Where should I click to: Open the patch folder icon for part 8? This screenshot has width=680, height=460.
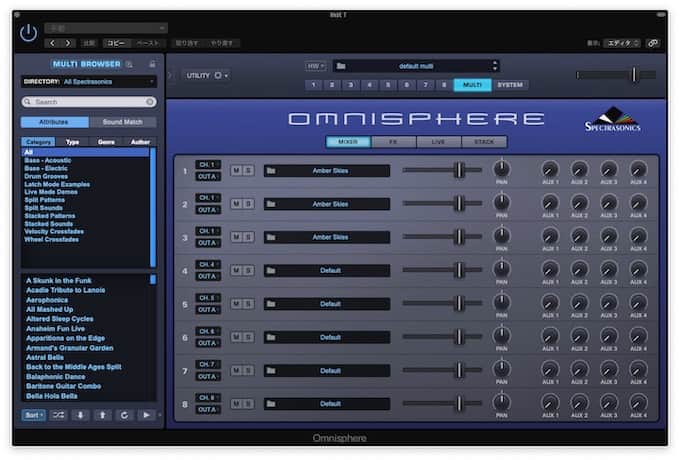(271, 404)
